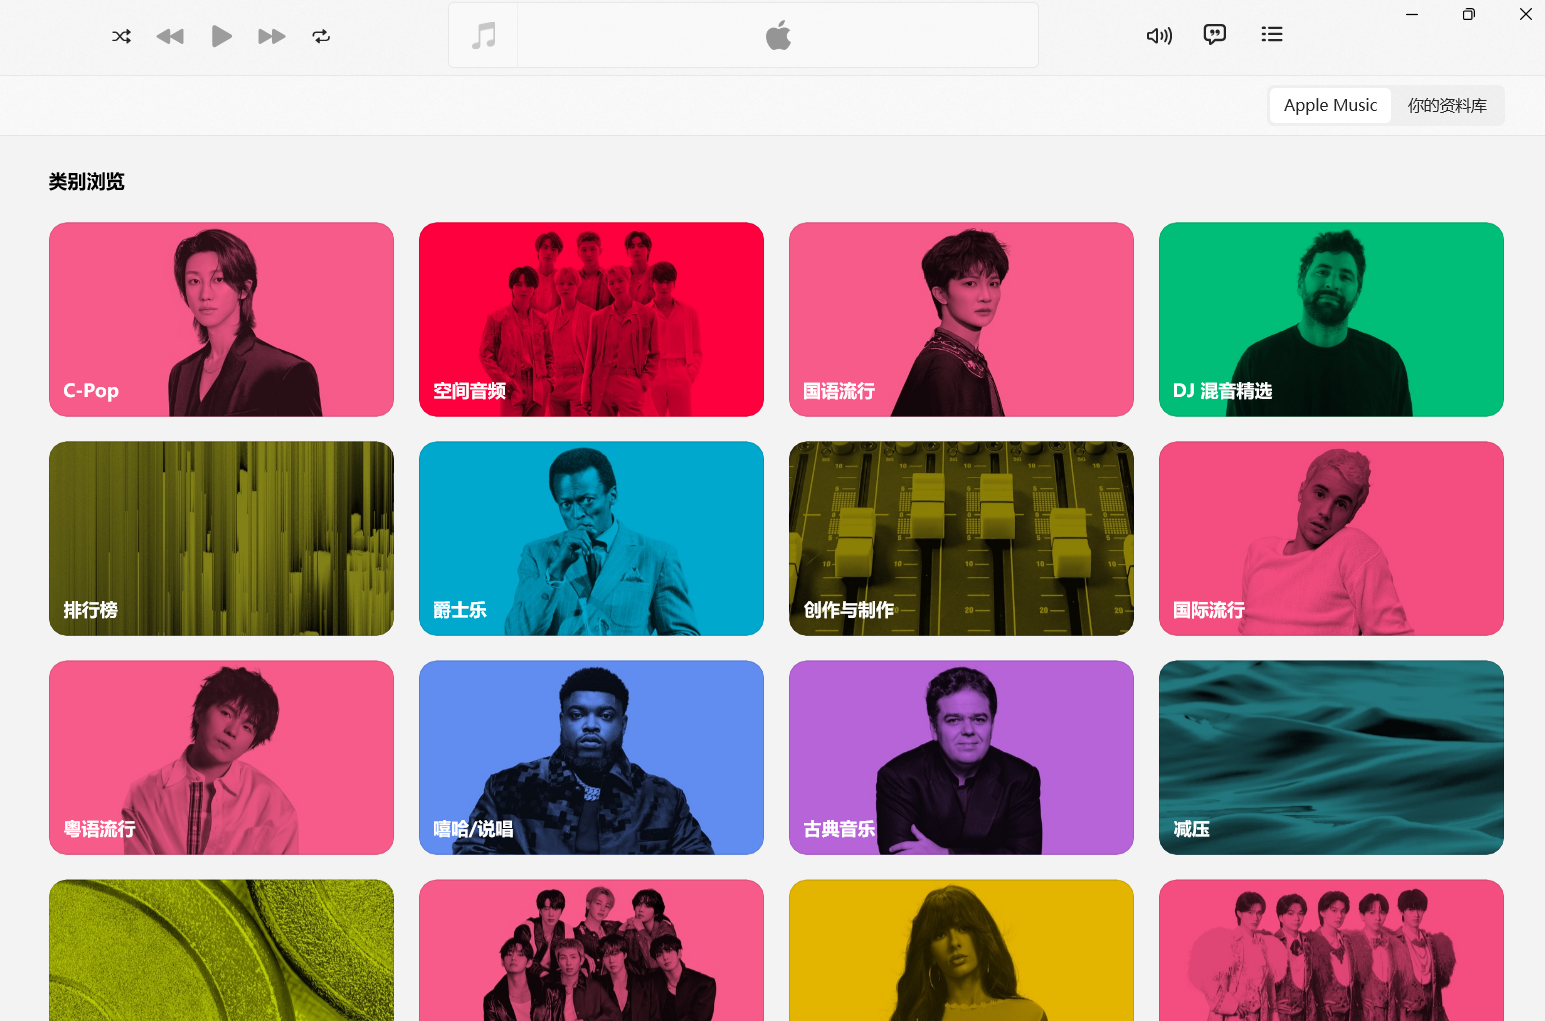Image resolution: width=1545 pixels, height=1021 pixels.
Task: Switch to the Apple Music tab
Action: [x=1329, y=105]
